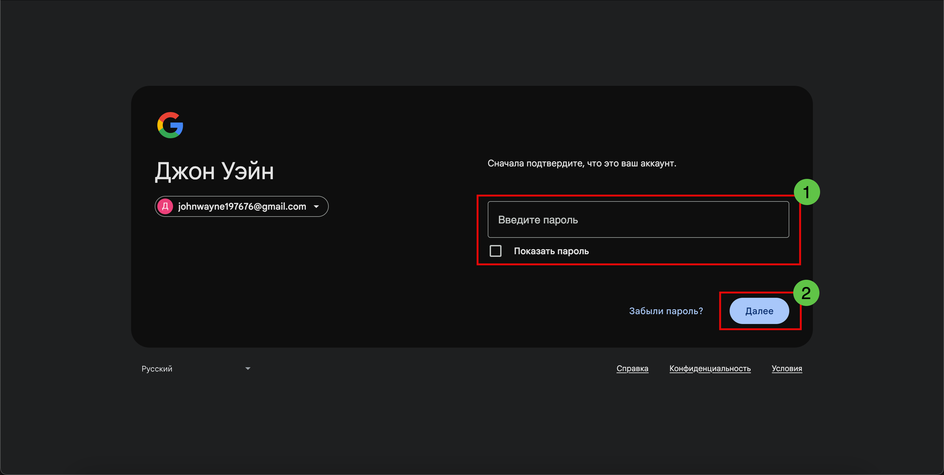Image resolution: width=944 pixels, height=475 pixels.
Task: Open the johnwayne197676@gmail.com account switcher
Action: coord(241,206)
